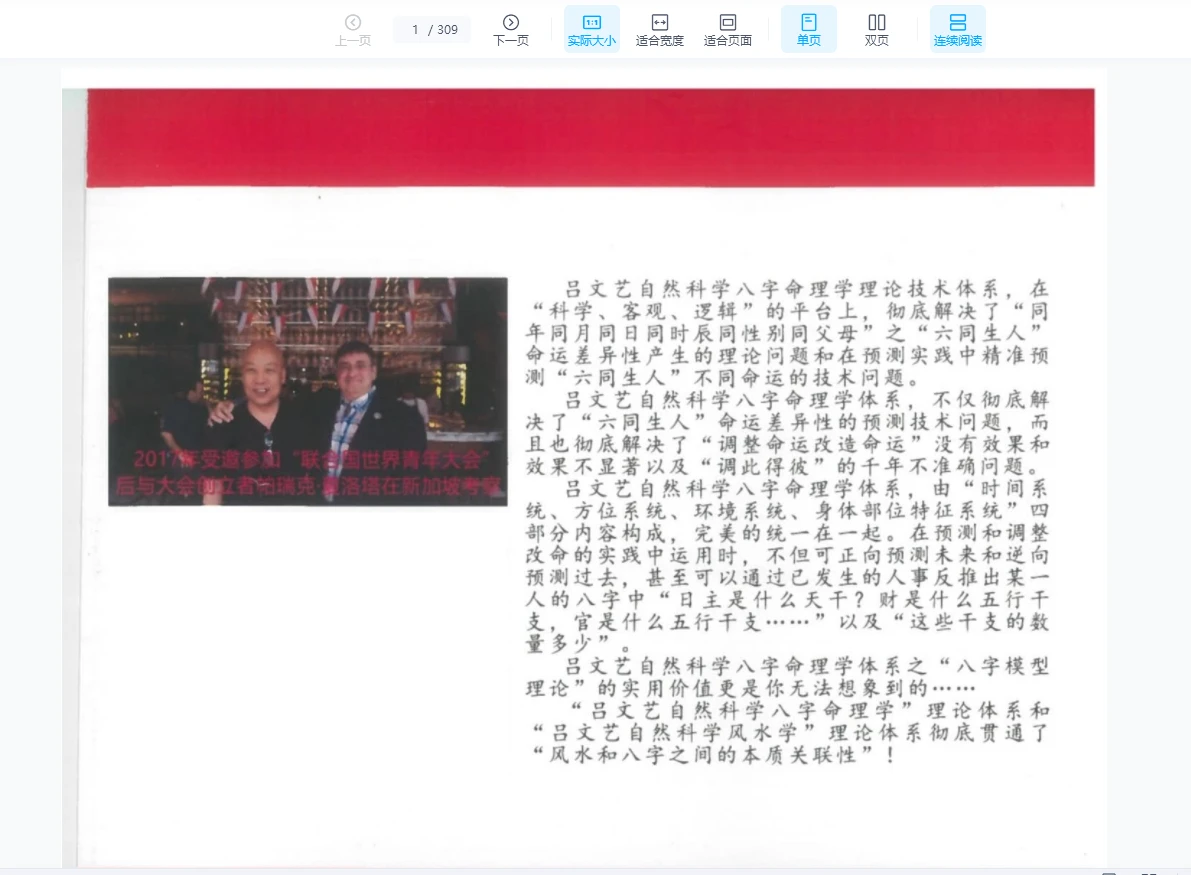This screenshot has width=1191, height=875.
Task: Click the red caption text on photo
Action: (x=308, y=472)
